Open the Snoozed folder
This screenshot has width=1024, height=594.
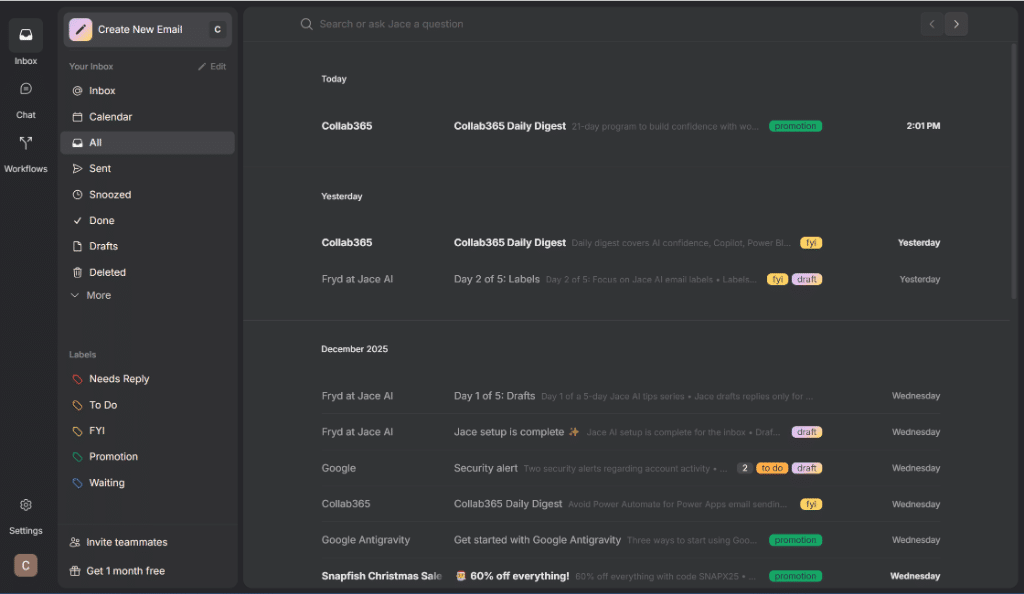[109, 195]
